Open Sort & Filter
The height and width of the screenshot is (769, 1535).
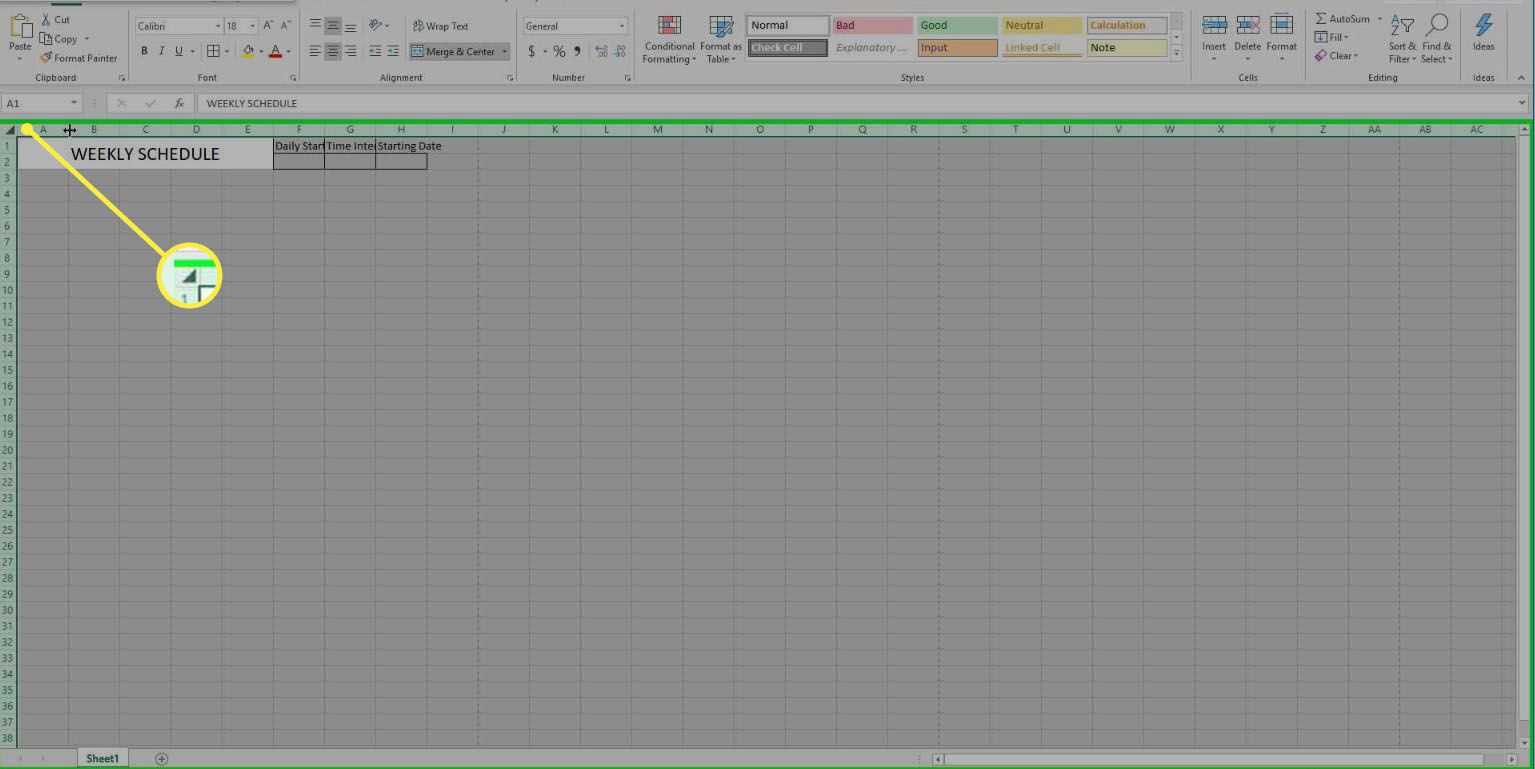(x=1402, y=39)
